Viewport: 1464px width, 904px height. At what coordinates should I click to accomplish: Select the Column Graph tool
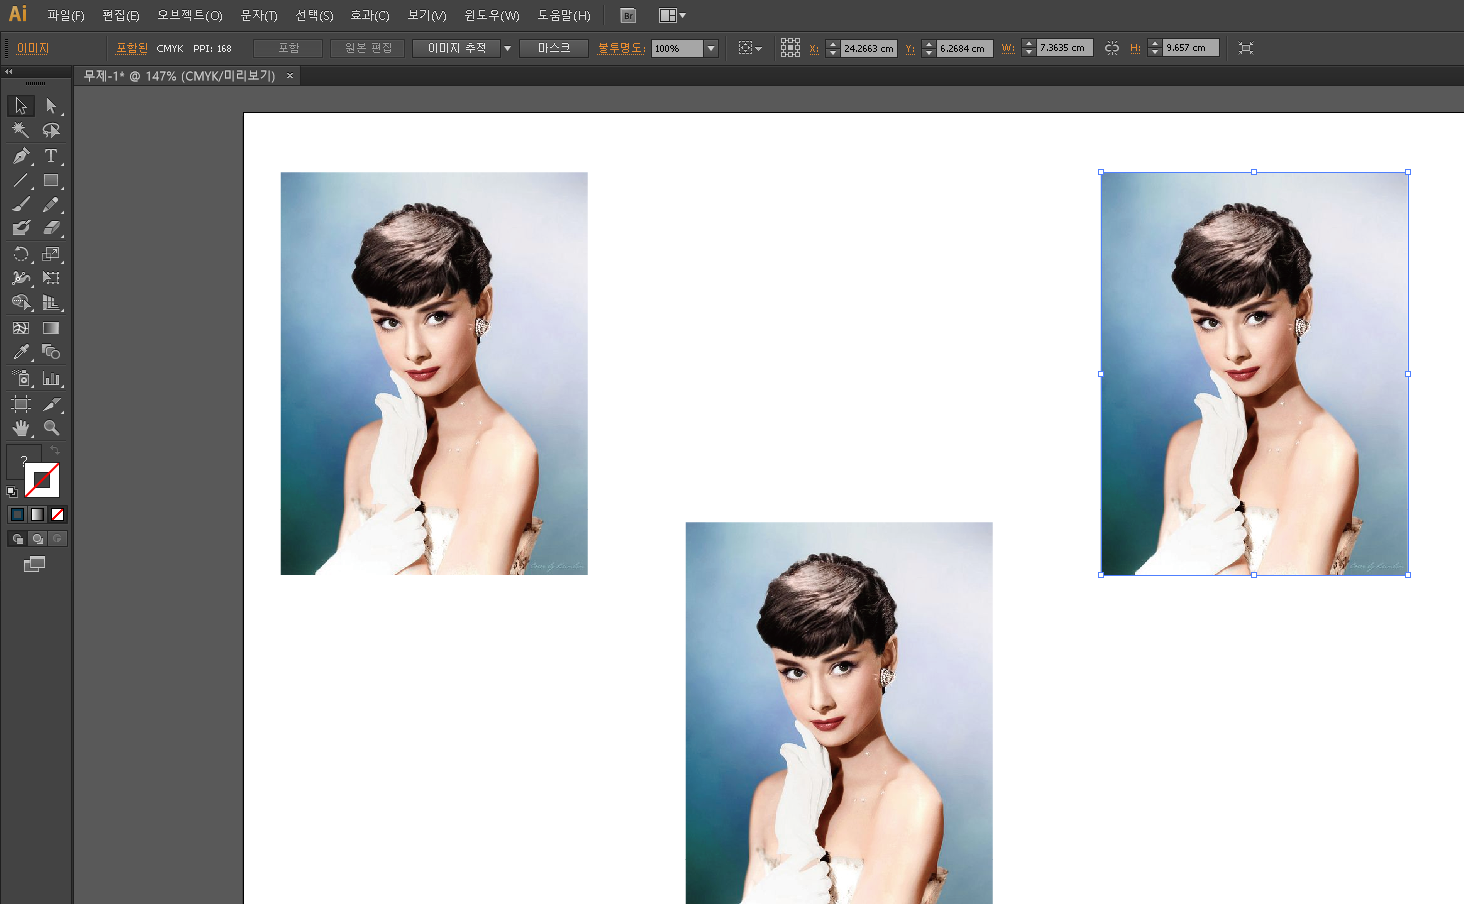(51, 378)
